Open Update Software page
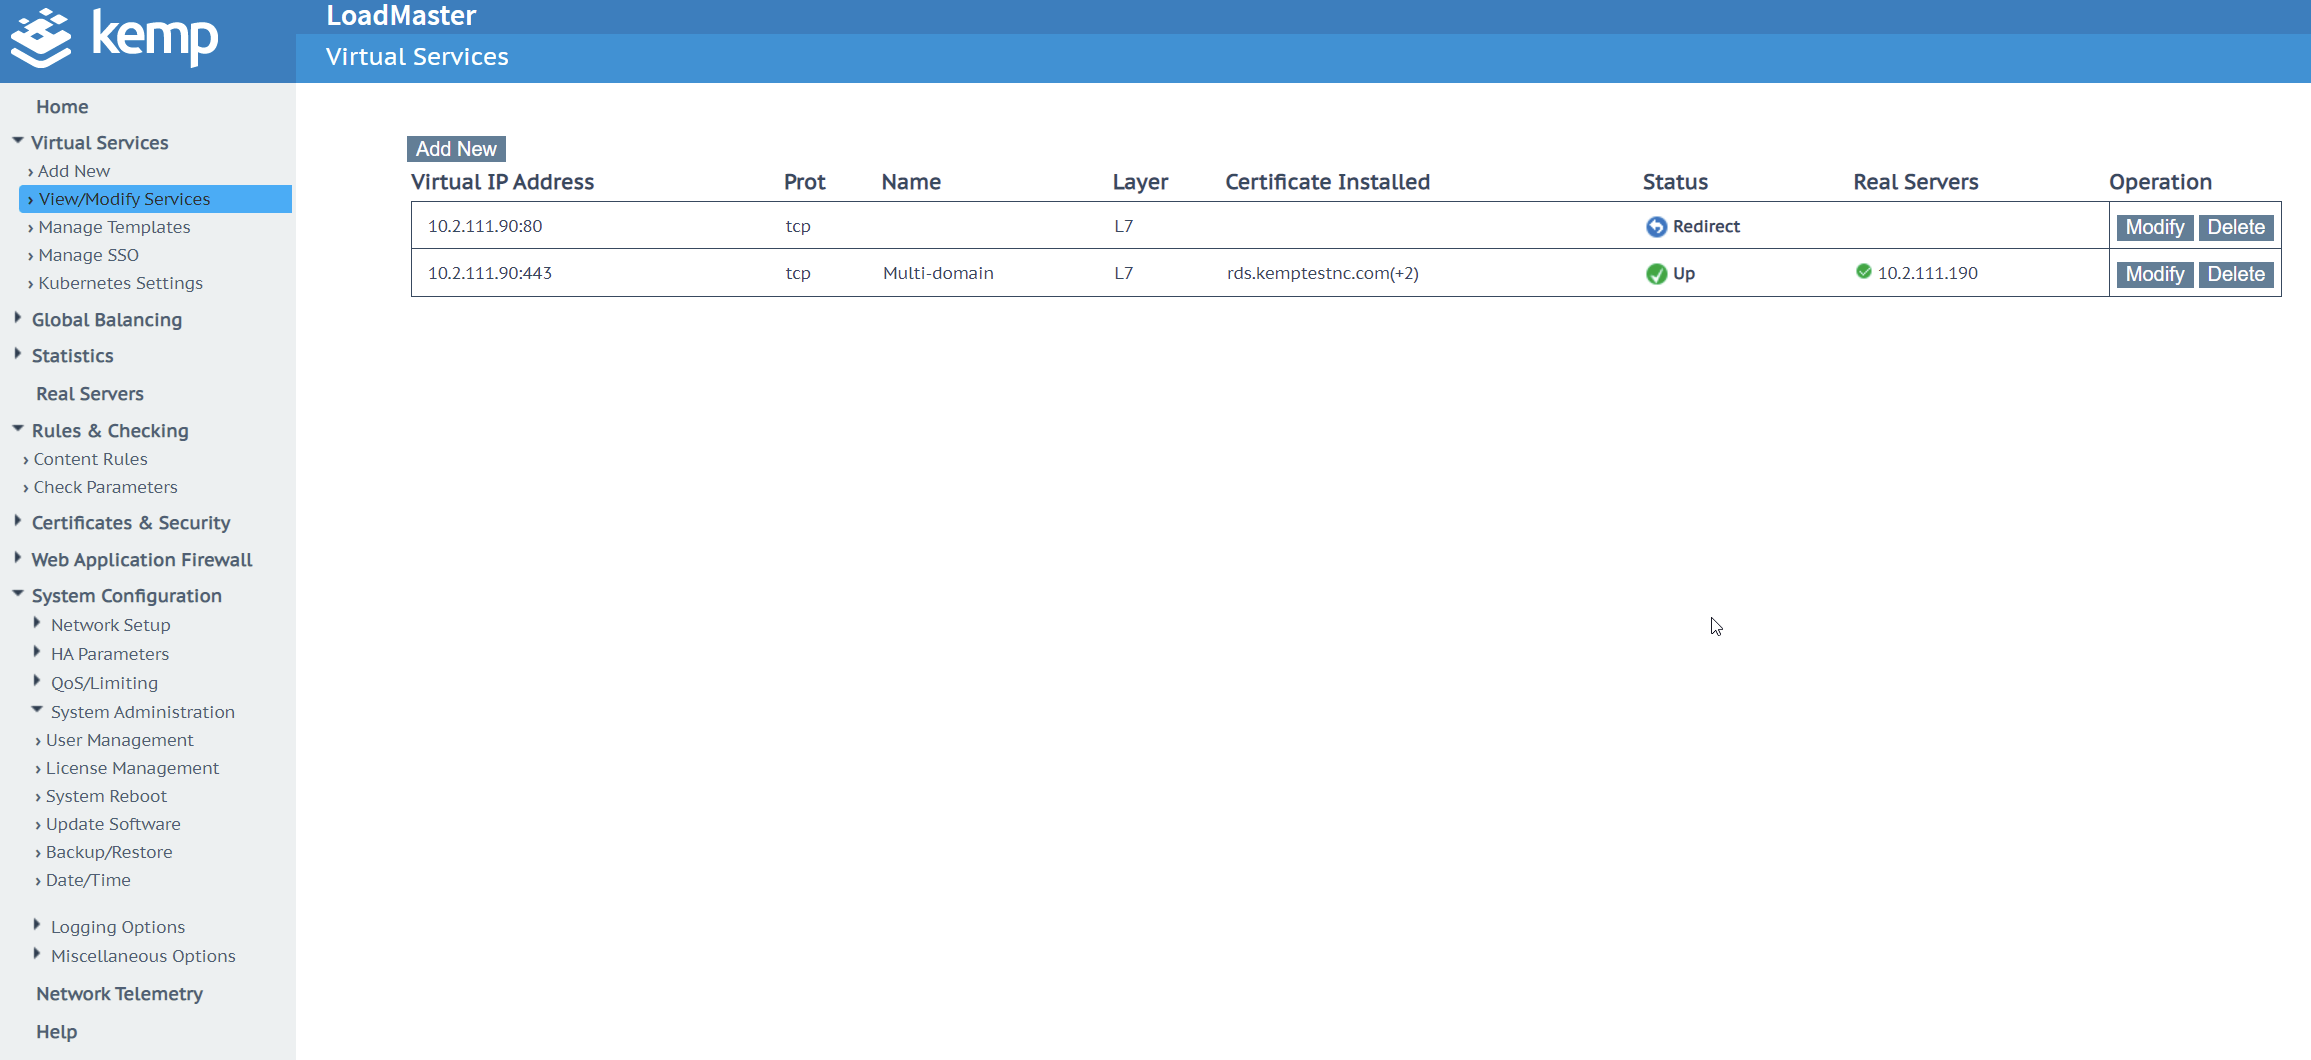The width and height of the screenshot is (2311, 1060). pyautogui.click(x=113, y=824)
